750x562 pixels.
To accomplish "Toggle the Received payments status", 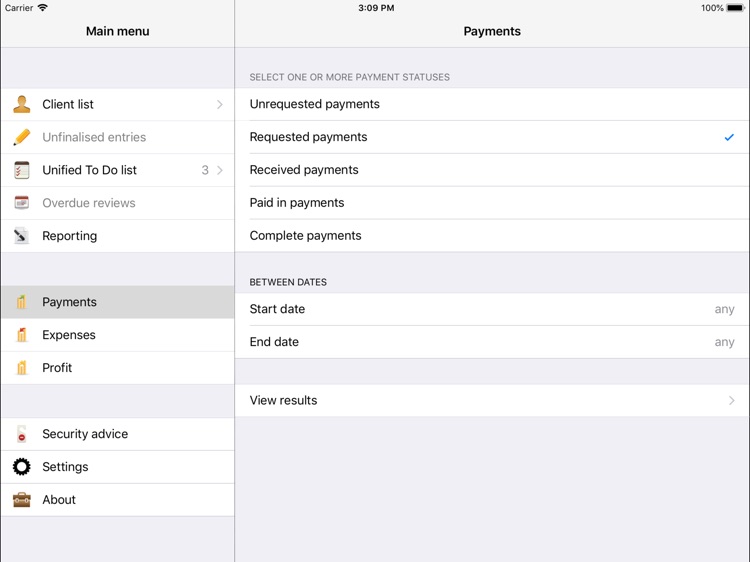I will pos(492,170).
